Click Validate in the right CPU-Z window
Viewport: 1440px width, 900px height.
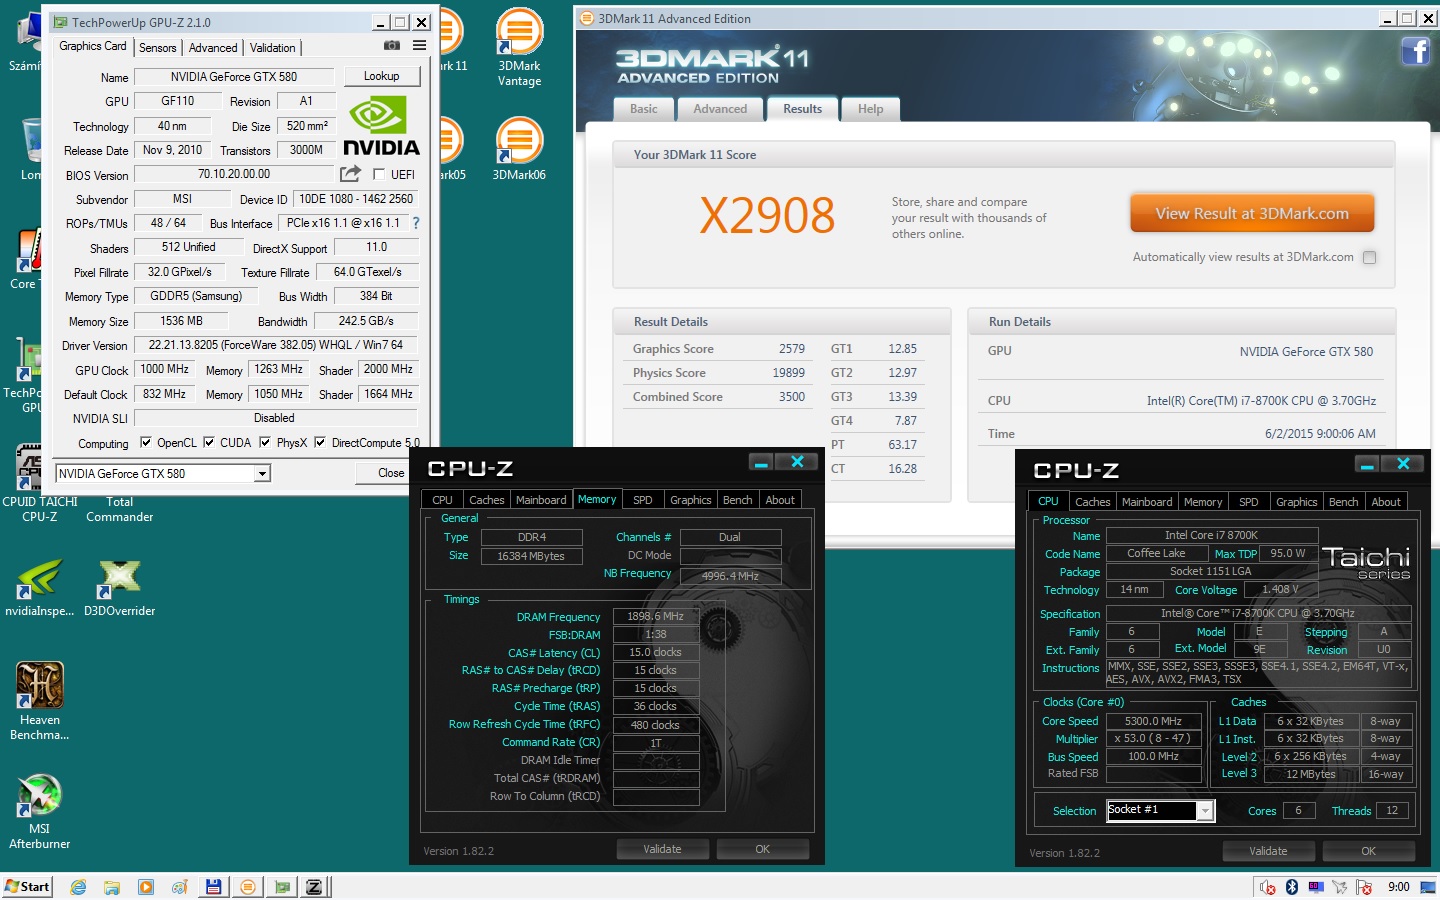(1268, 851)
